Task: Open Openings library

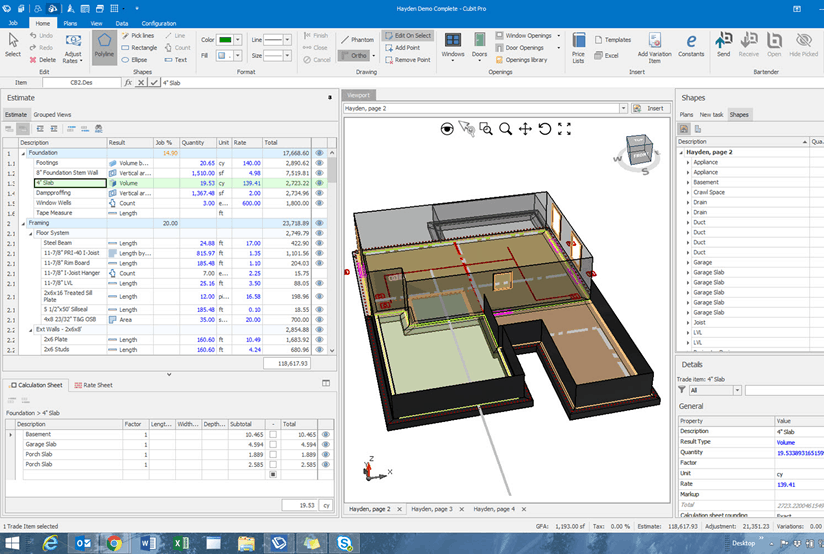Action: pos(521,60)
